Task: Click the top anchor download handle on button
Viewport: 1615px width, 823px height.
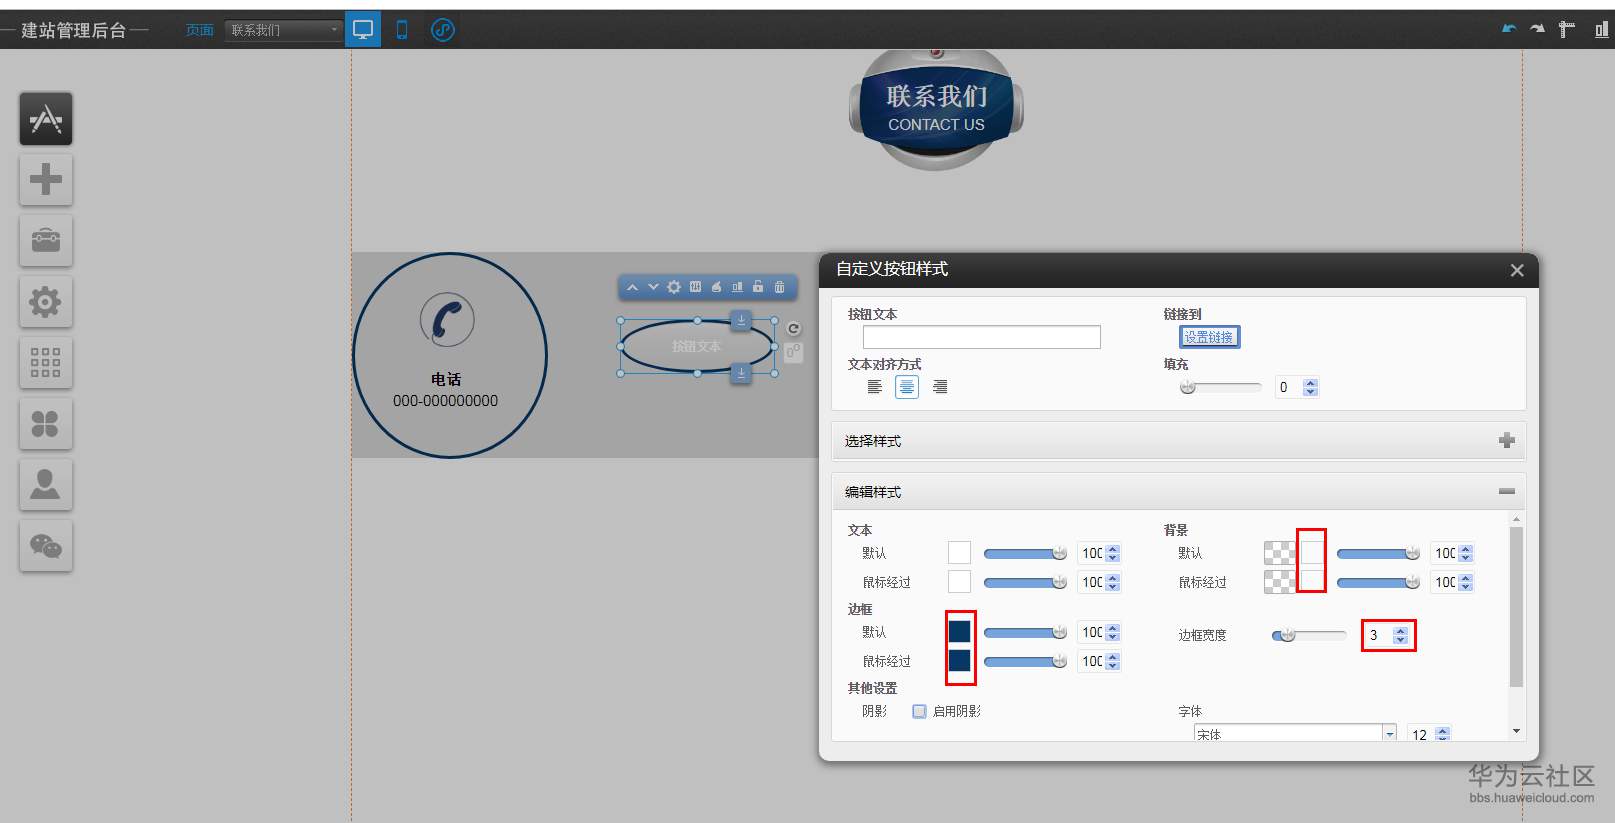Action: click(741, 320)
